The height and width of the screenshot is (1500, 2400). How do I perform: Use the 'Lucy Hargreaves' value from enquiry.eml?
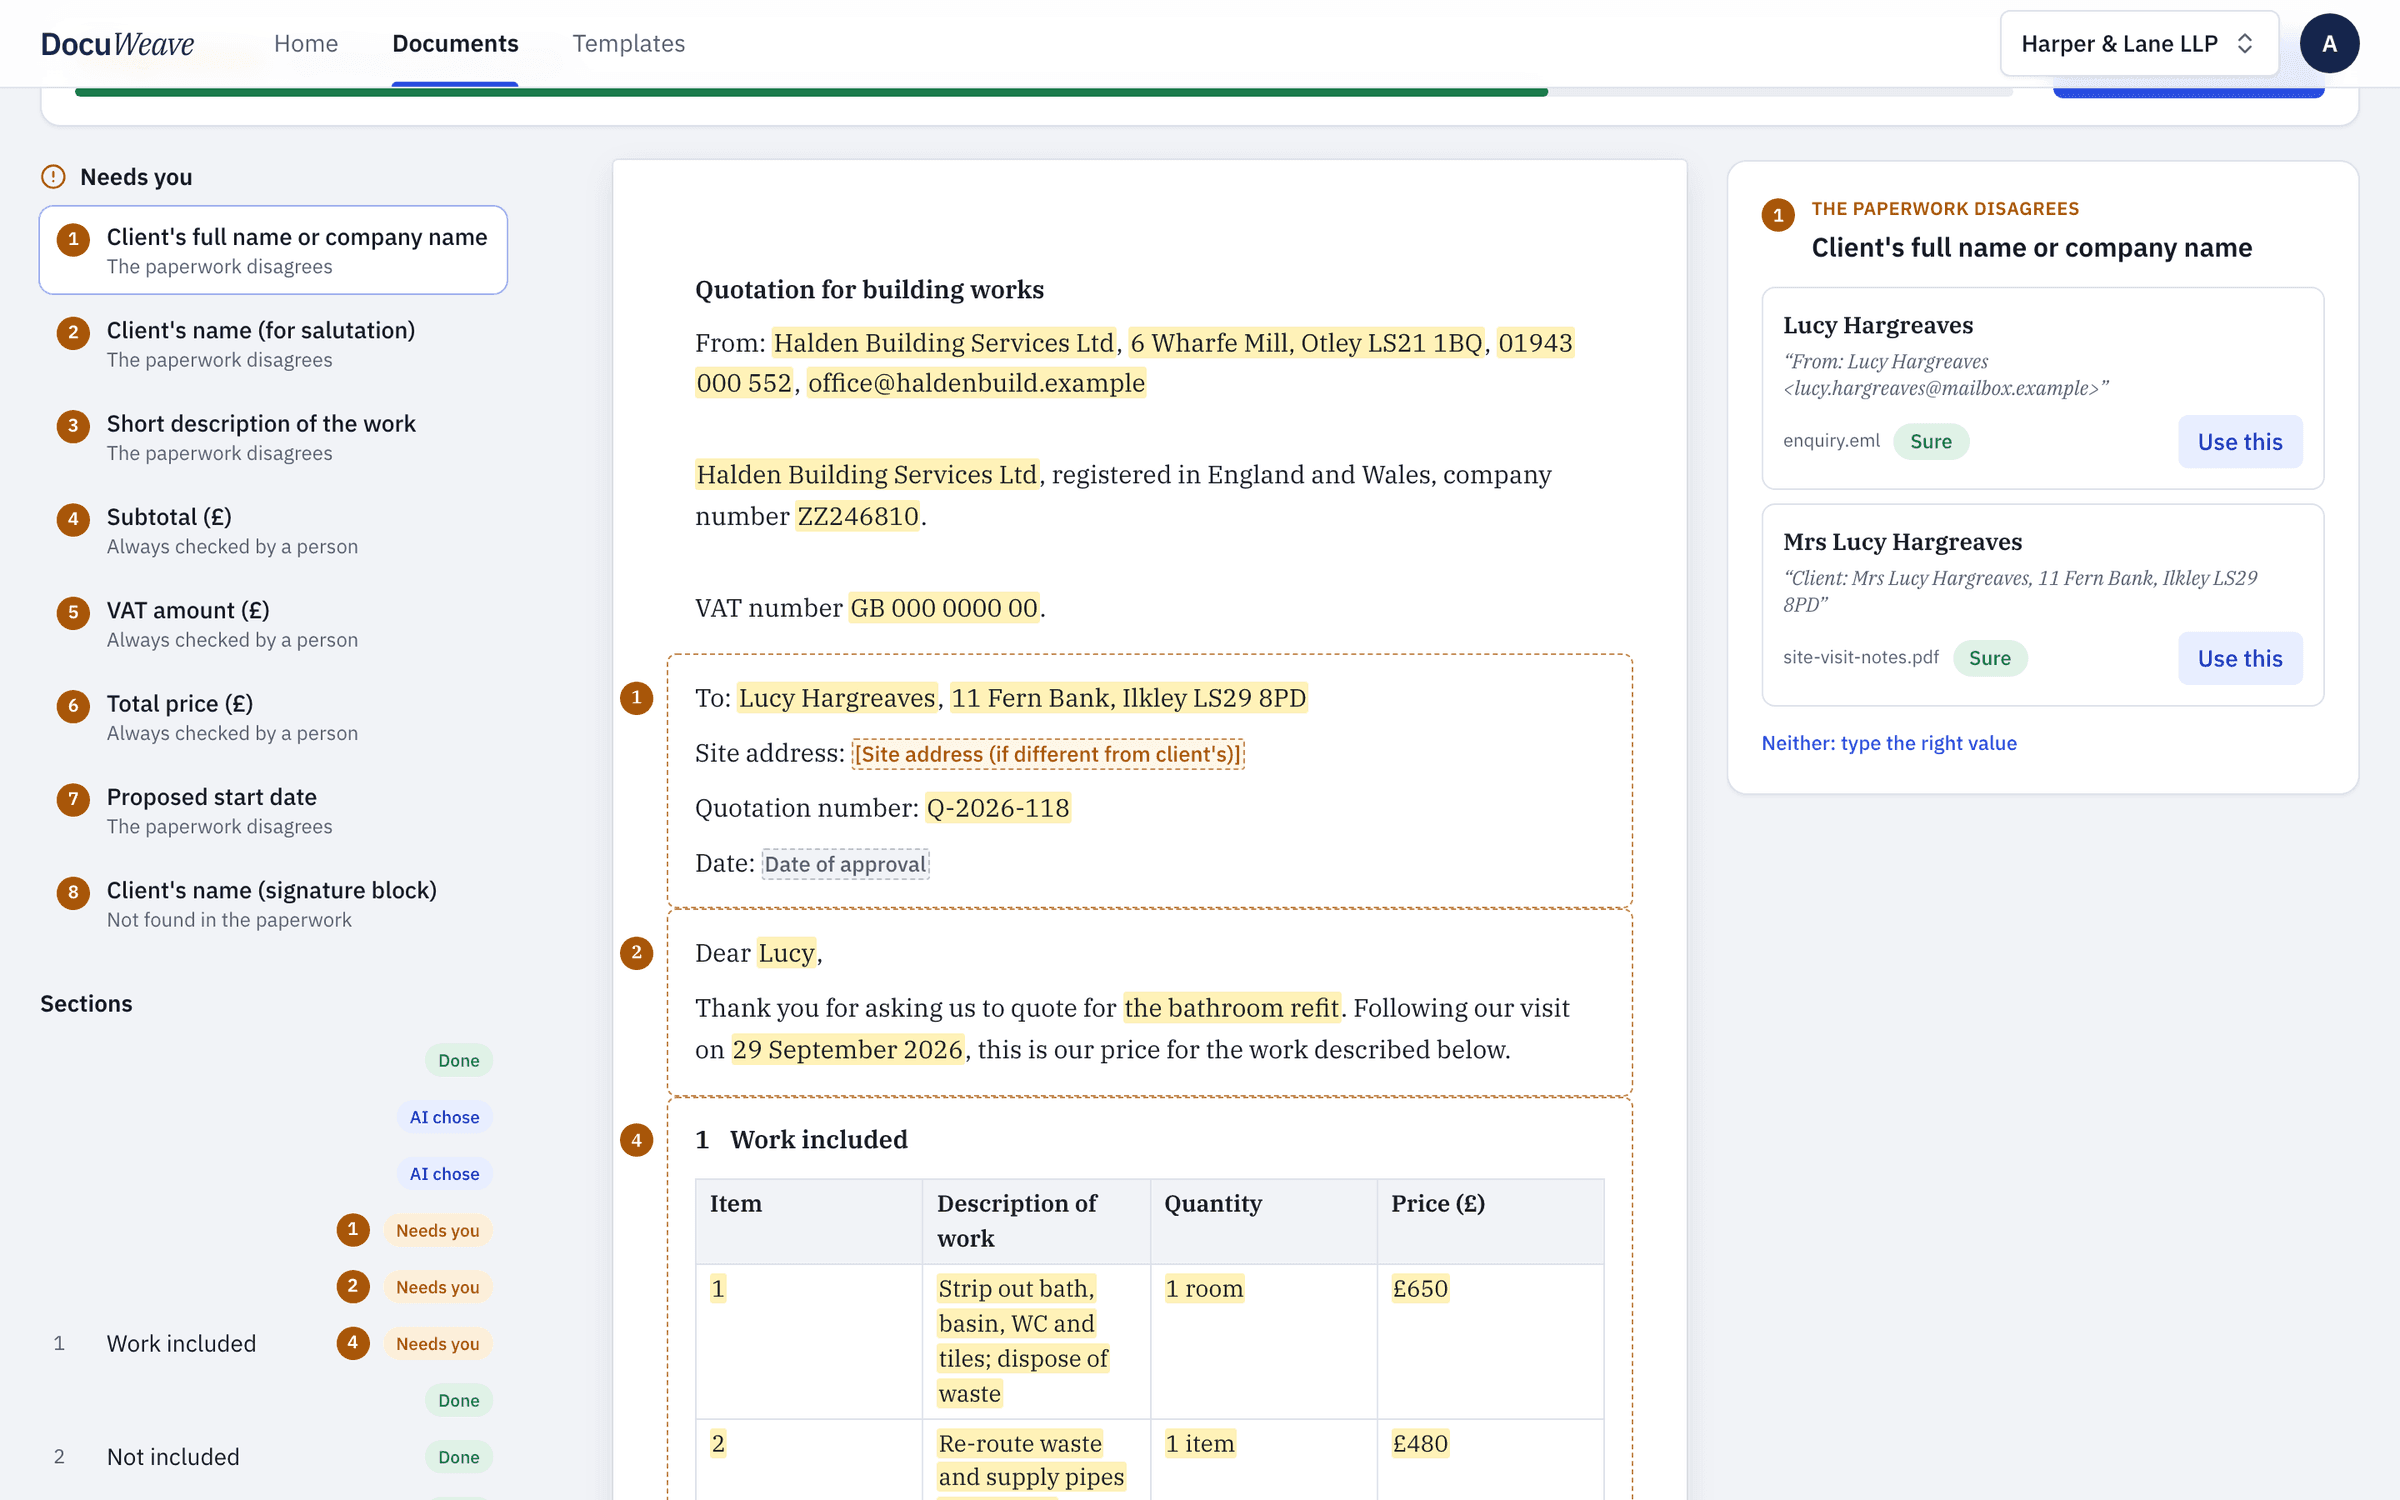(x=2239, y=441)
